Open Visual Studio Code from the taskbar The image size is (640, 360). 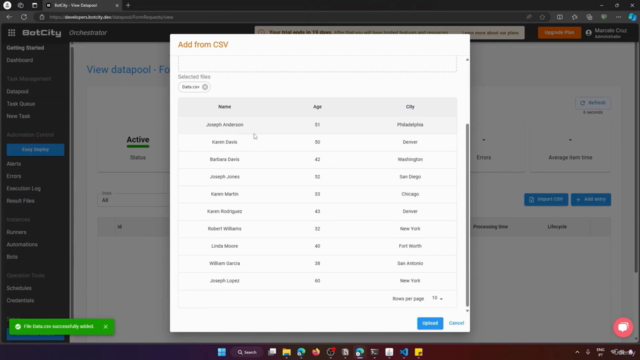pos(404,352)
